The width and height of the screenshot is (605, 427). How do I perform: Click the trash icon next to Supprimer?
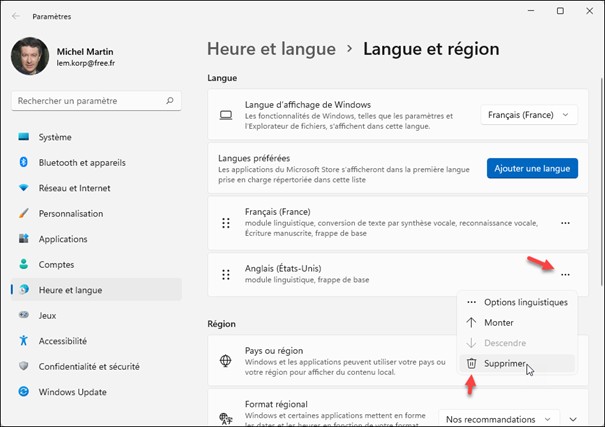pyautogui.click(x=471, y=363)
